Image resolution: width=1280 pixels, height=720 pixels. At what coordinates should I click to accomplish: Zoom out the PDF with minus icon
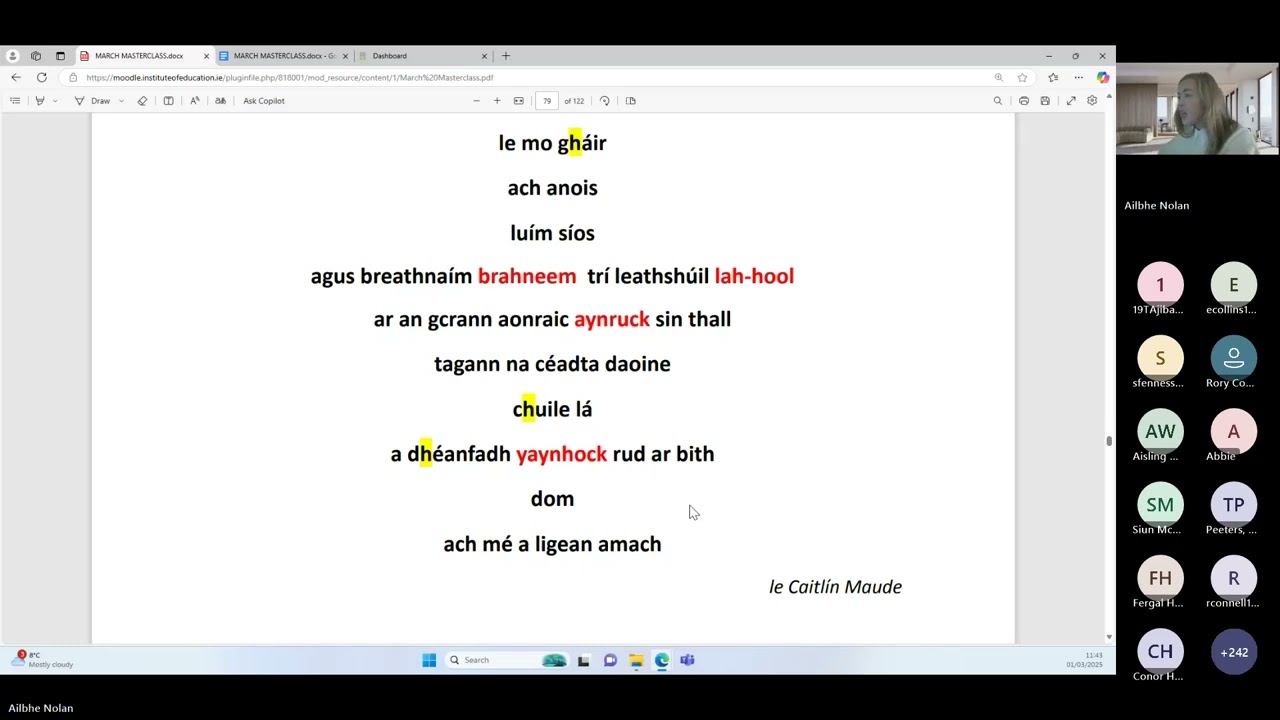coord(476,101)
